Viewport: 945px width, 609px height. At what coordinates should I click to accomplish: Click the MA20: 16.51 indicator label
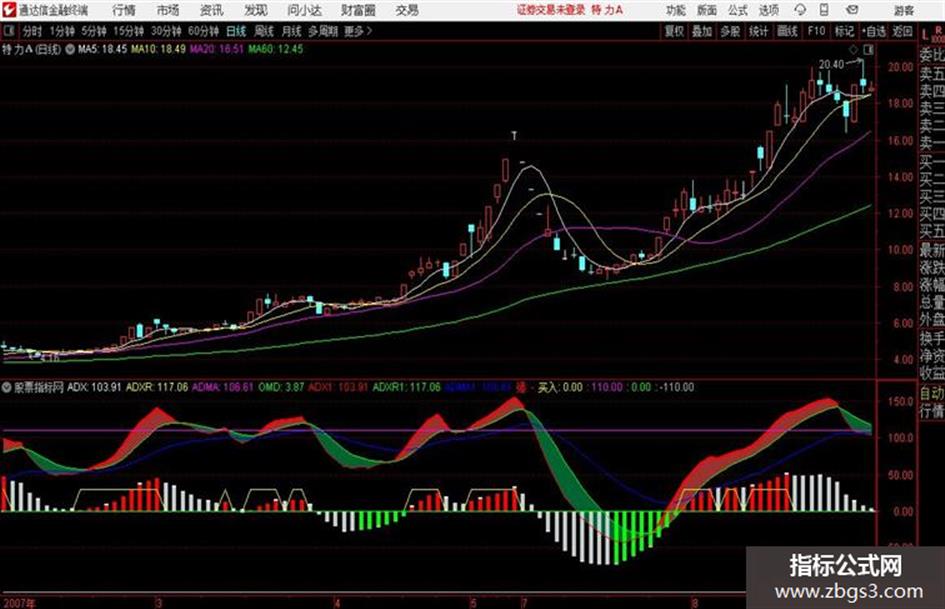click(217, 49)
